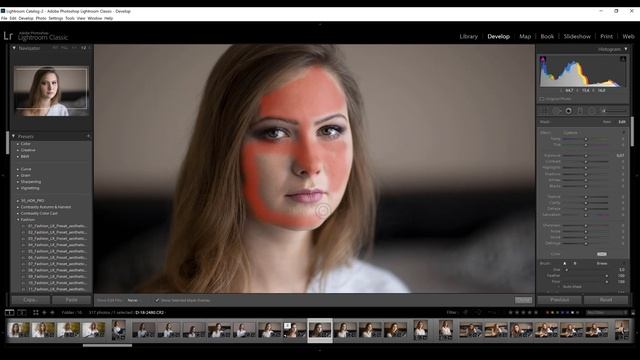Filter by yellow color label
Image resolution: width=640 pixels, height=360 pixels.
pyautogui.click(x=552, y=313)
